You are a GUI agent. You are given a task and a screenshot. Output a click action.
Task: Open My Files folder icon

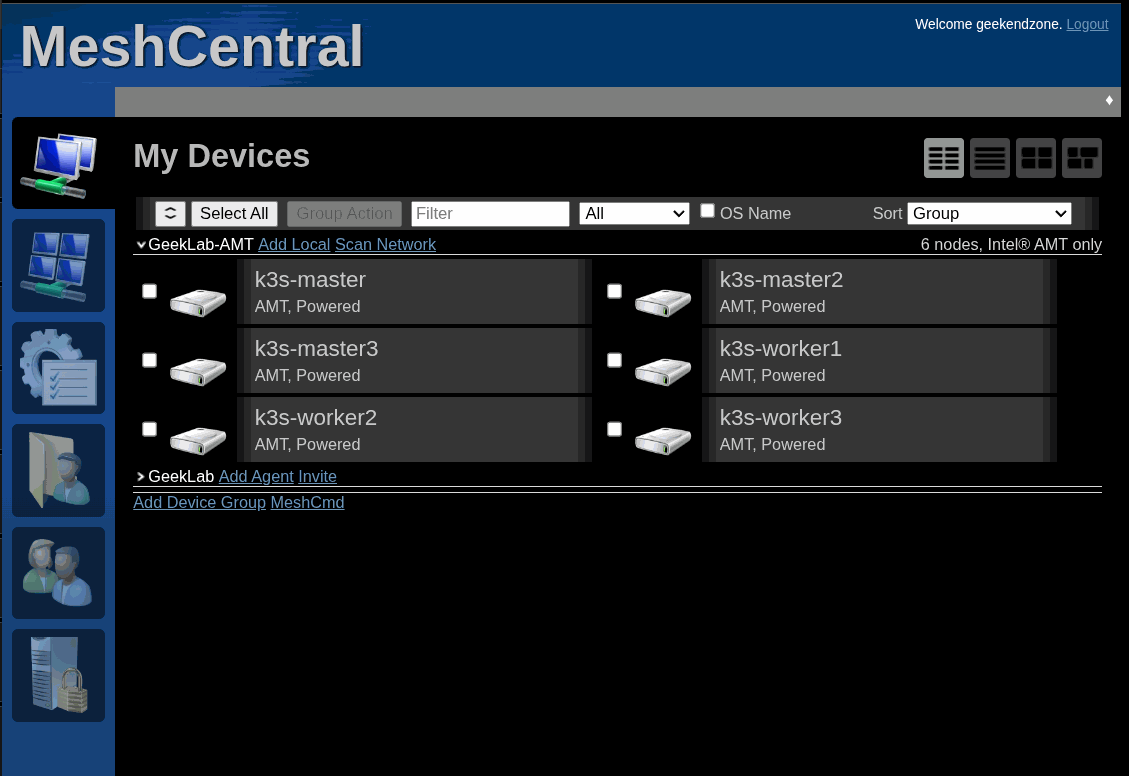pyautogui.click(x=58, y=470)
